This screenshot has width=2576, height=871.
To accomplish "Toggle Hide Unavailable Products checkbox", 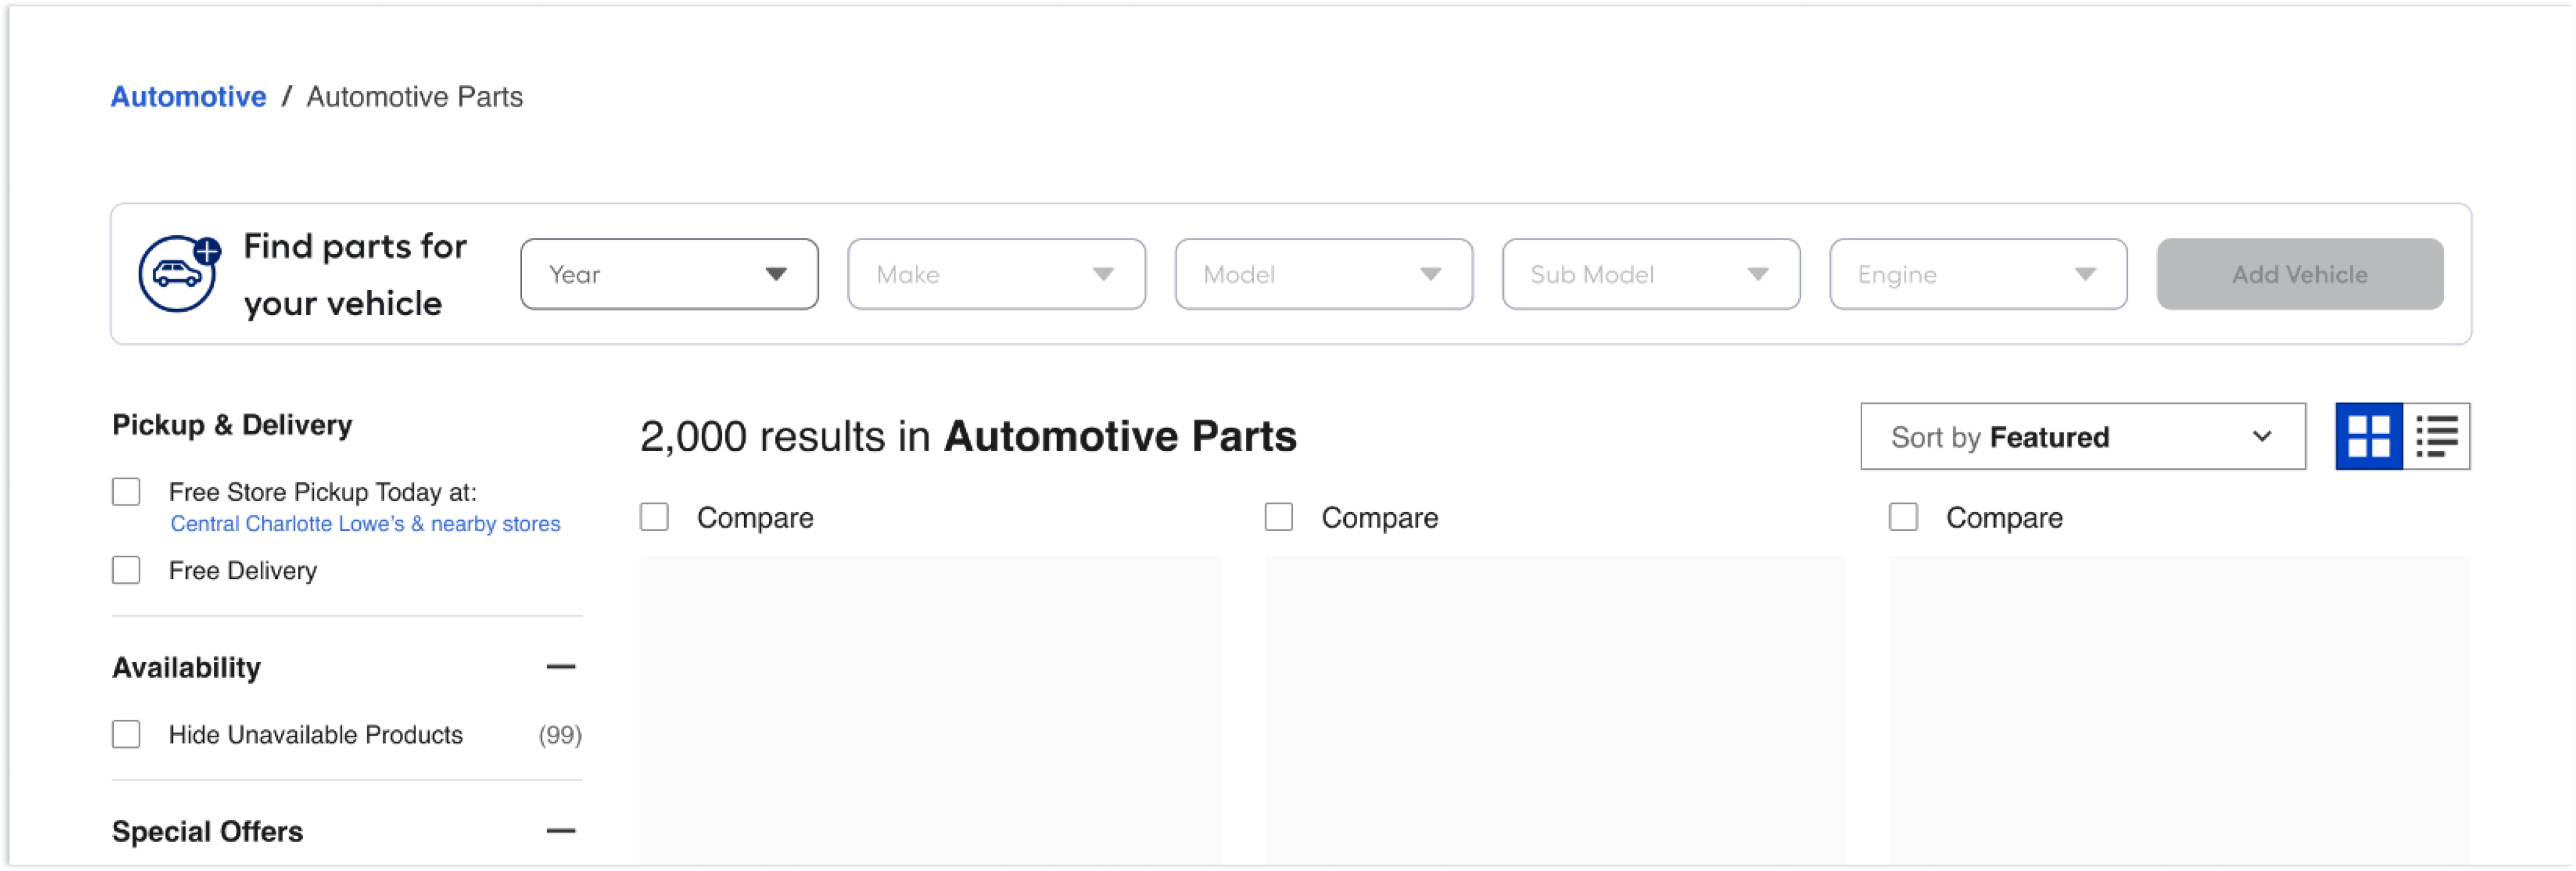I will coord(126,734).
